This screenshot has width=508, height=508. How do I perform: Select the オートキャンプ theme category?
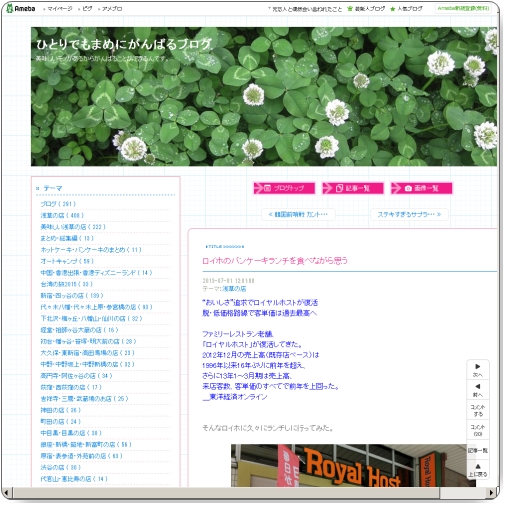(67, 261)
